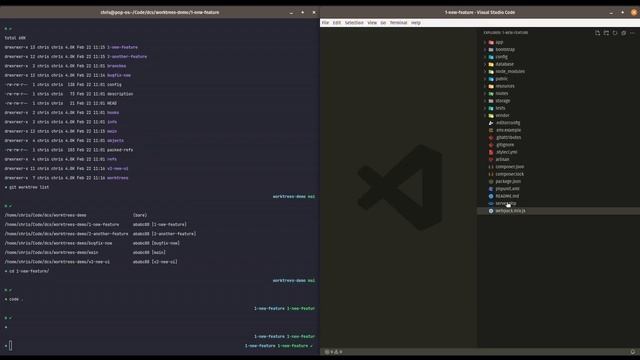This screenshot has height=360, width=640.
Task: Open the composer.lock file
Action: [510, 174]
